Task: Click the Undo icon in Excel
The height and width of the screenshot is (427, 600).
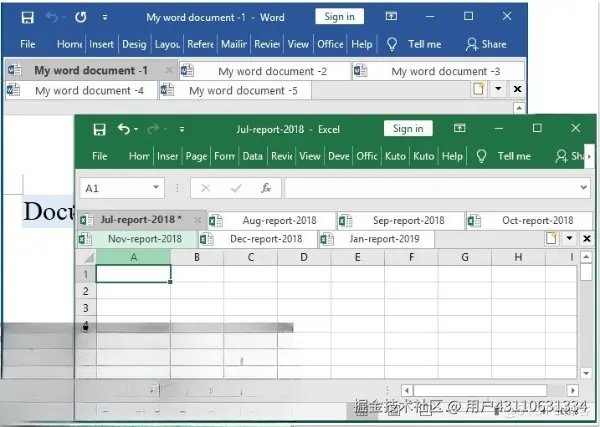Action: point(124,129)
